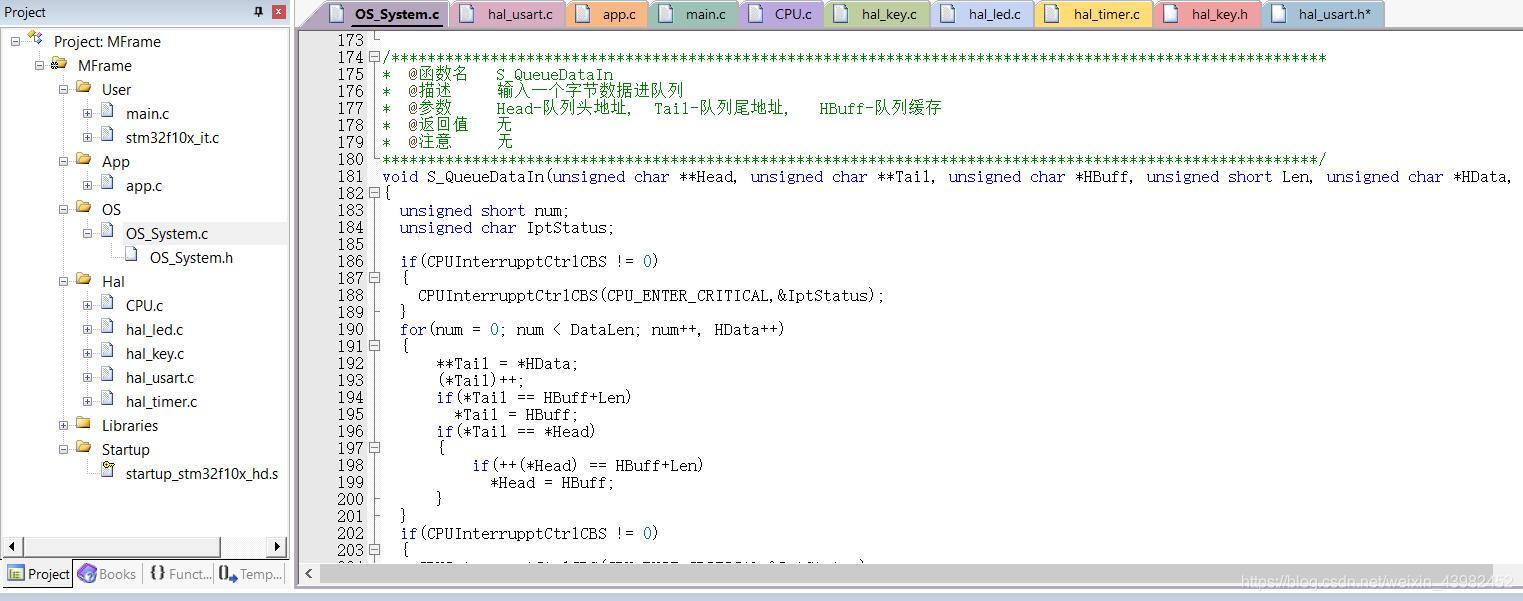The width and height of the screenshot is (1523, 601).
Task: Select OS_System.h header in tree
Action: click(191, 258)
